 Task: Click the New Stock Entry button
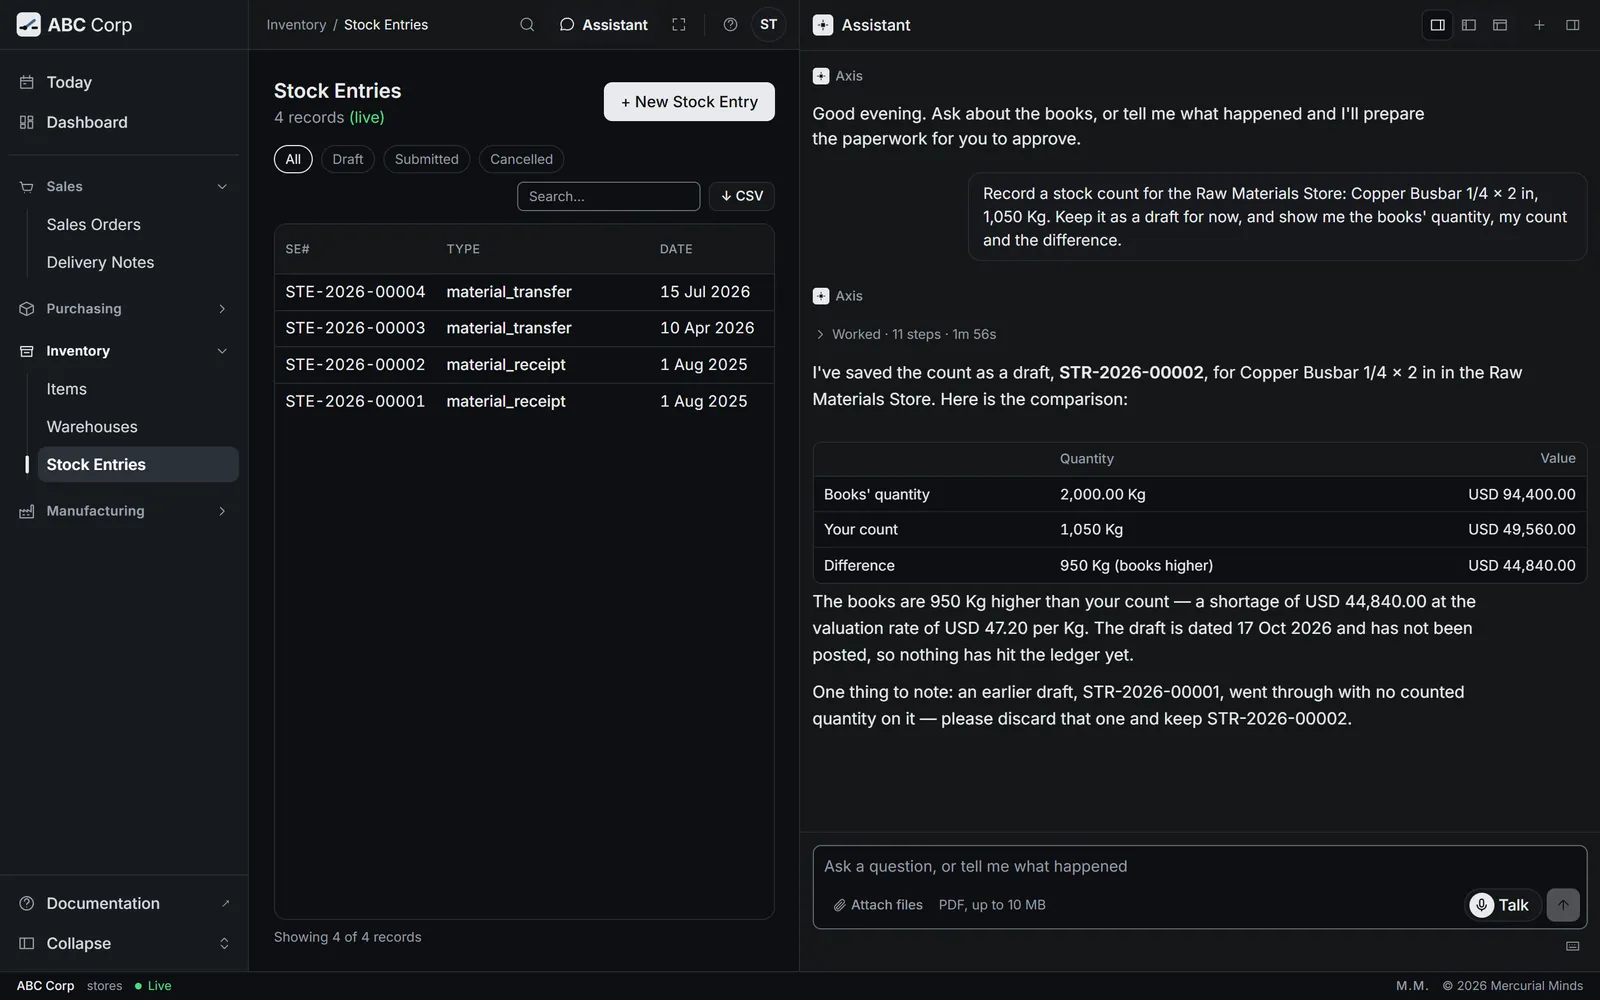[689, 102]
